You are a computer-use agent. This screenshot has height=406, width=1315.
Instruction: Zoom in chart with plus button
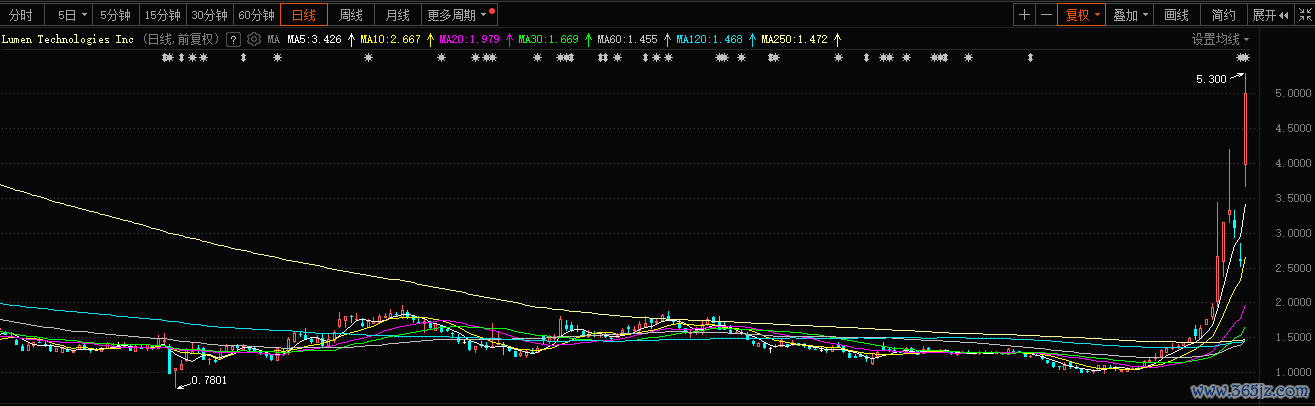[x=1024, y=15]
